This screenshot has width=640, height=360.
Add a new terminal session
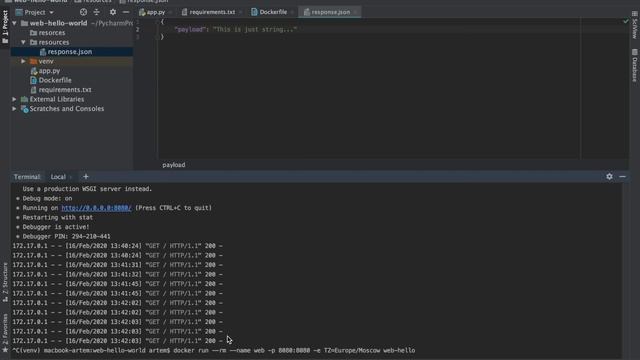pos(86,177)
